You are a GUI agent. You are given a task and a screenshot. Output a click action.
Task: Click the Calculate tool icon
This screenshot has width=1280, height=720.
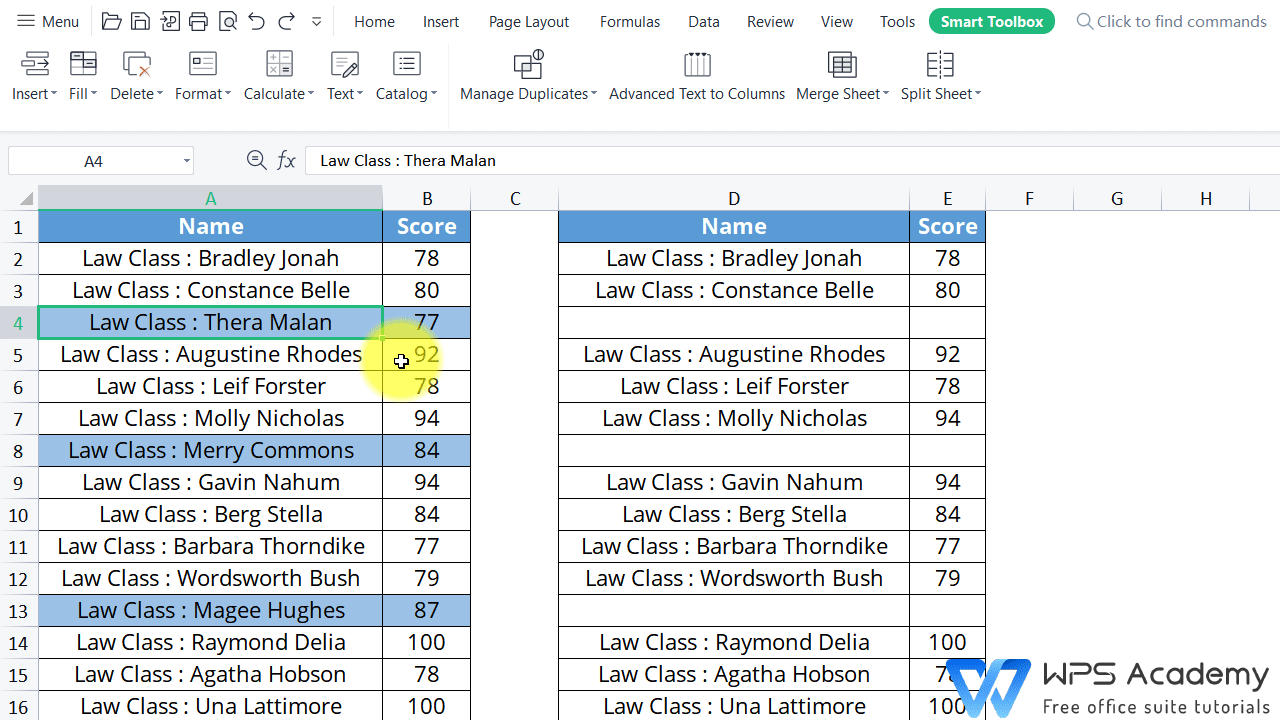279,65
